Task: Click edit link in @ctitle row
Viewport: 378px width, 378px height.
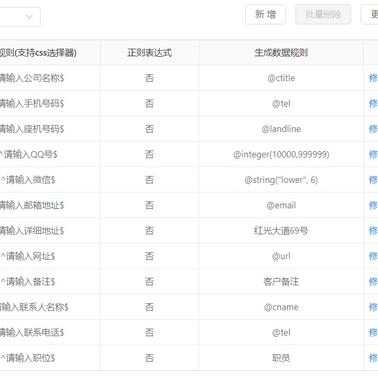Action: (x=373, y=78)
